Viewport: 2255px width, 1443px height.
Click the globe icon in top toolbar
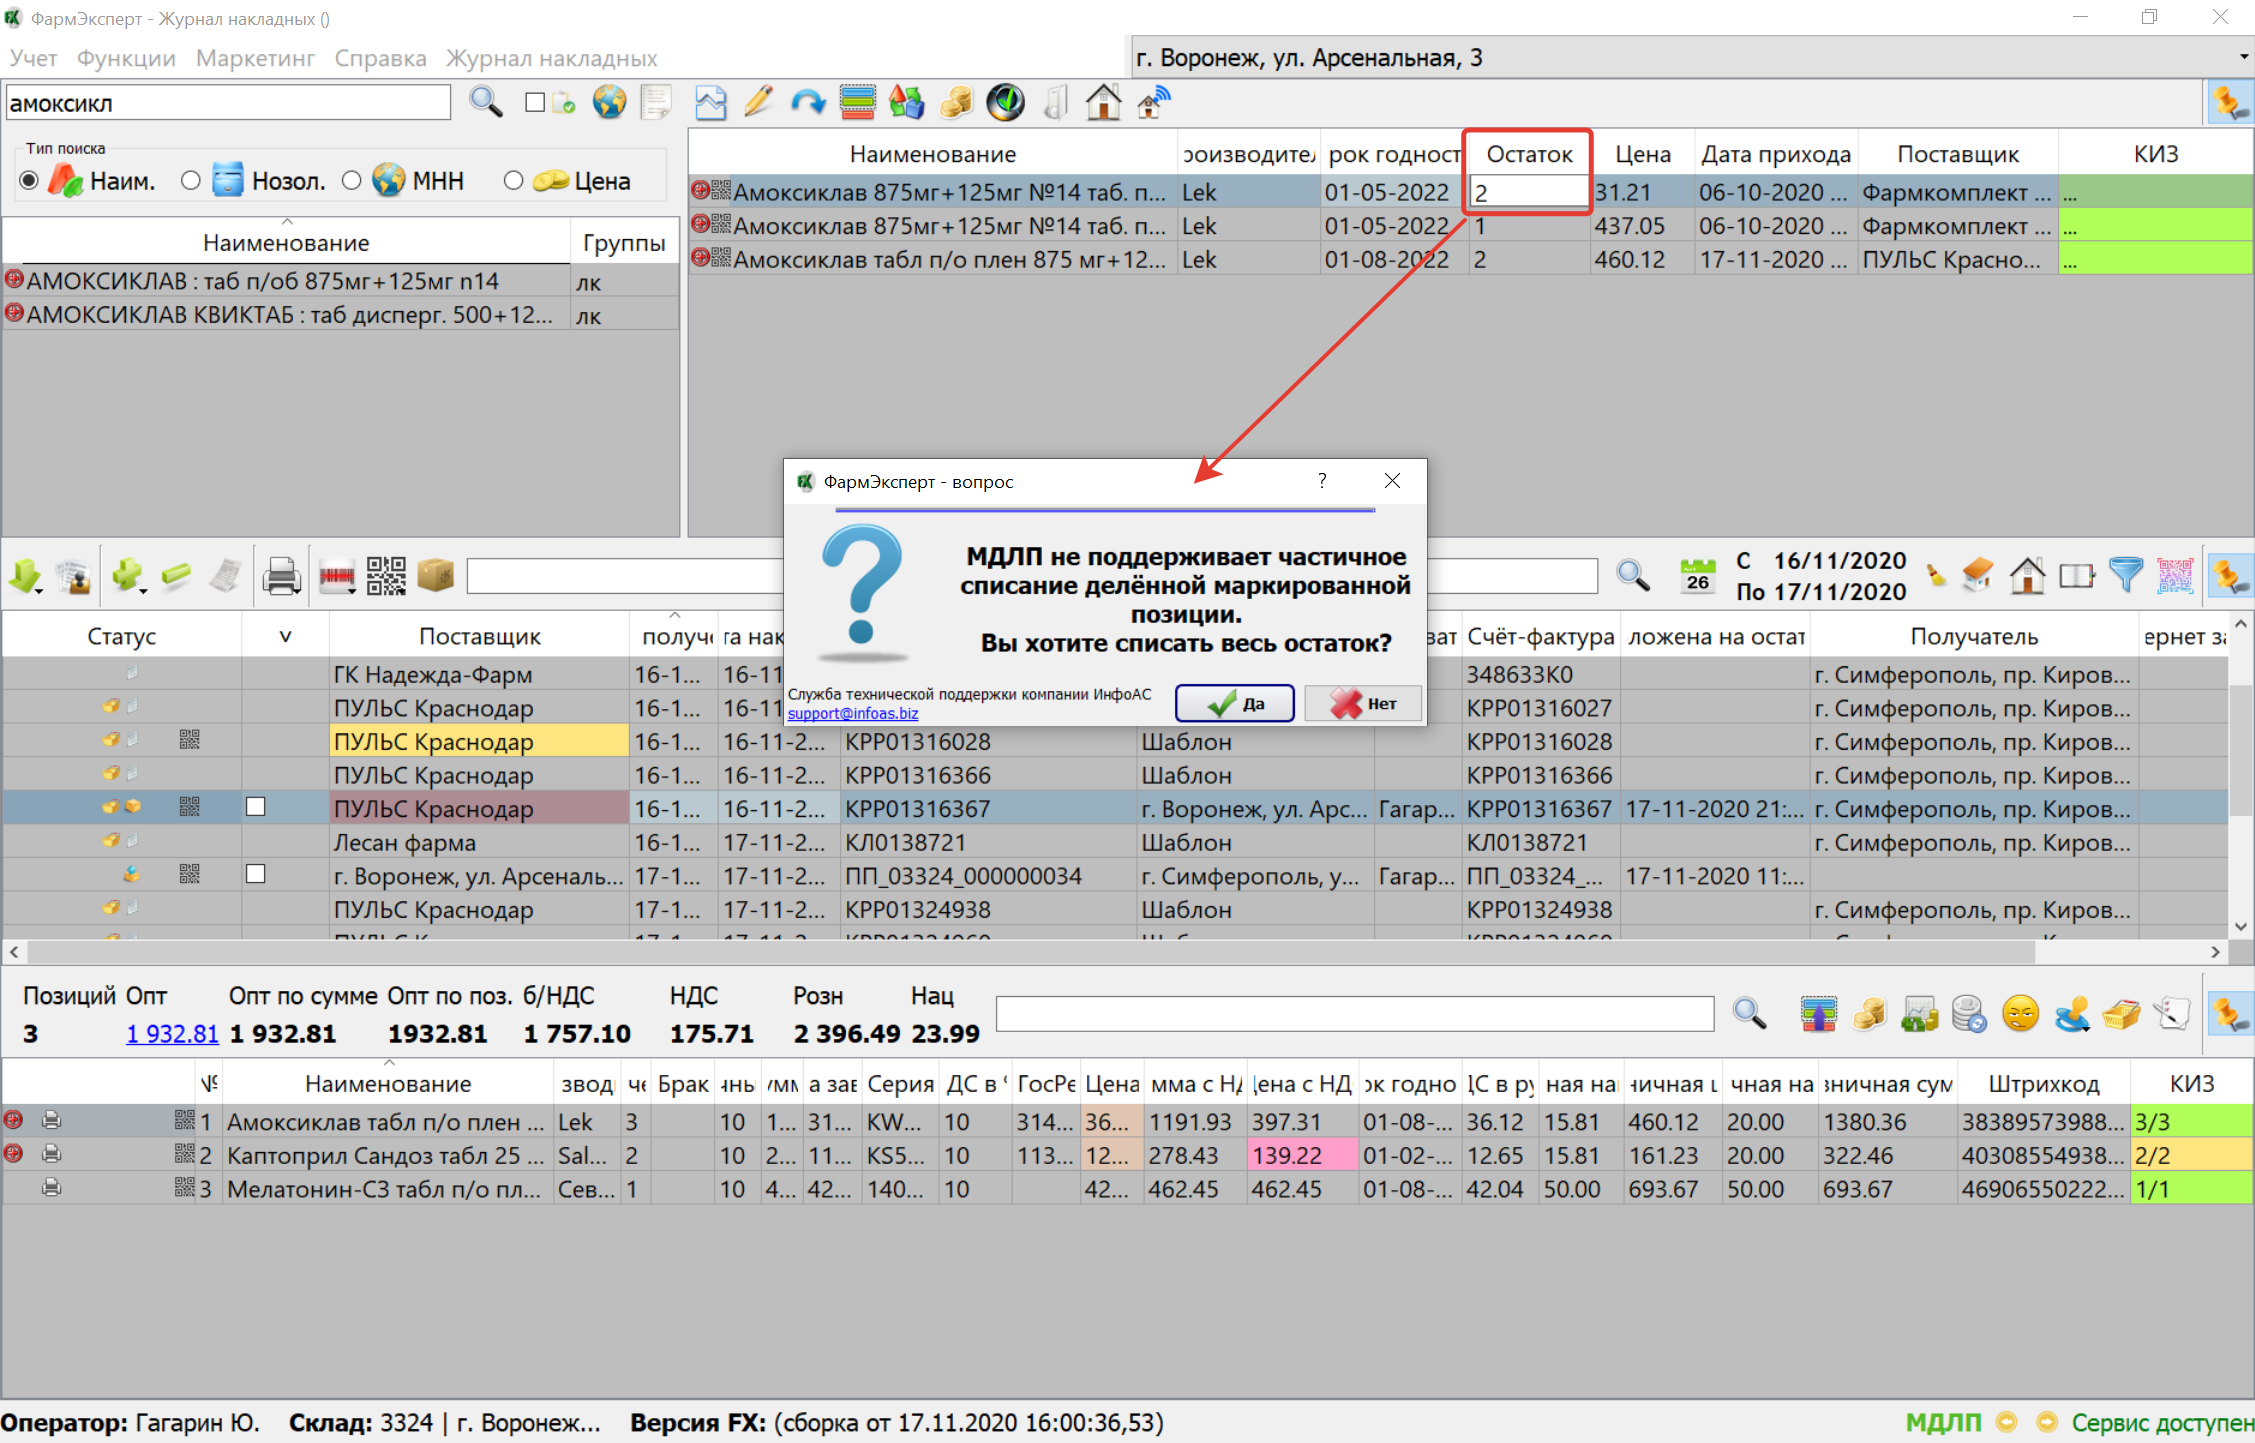608,102
